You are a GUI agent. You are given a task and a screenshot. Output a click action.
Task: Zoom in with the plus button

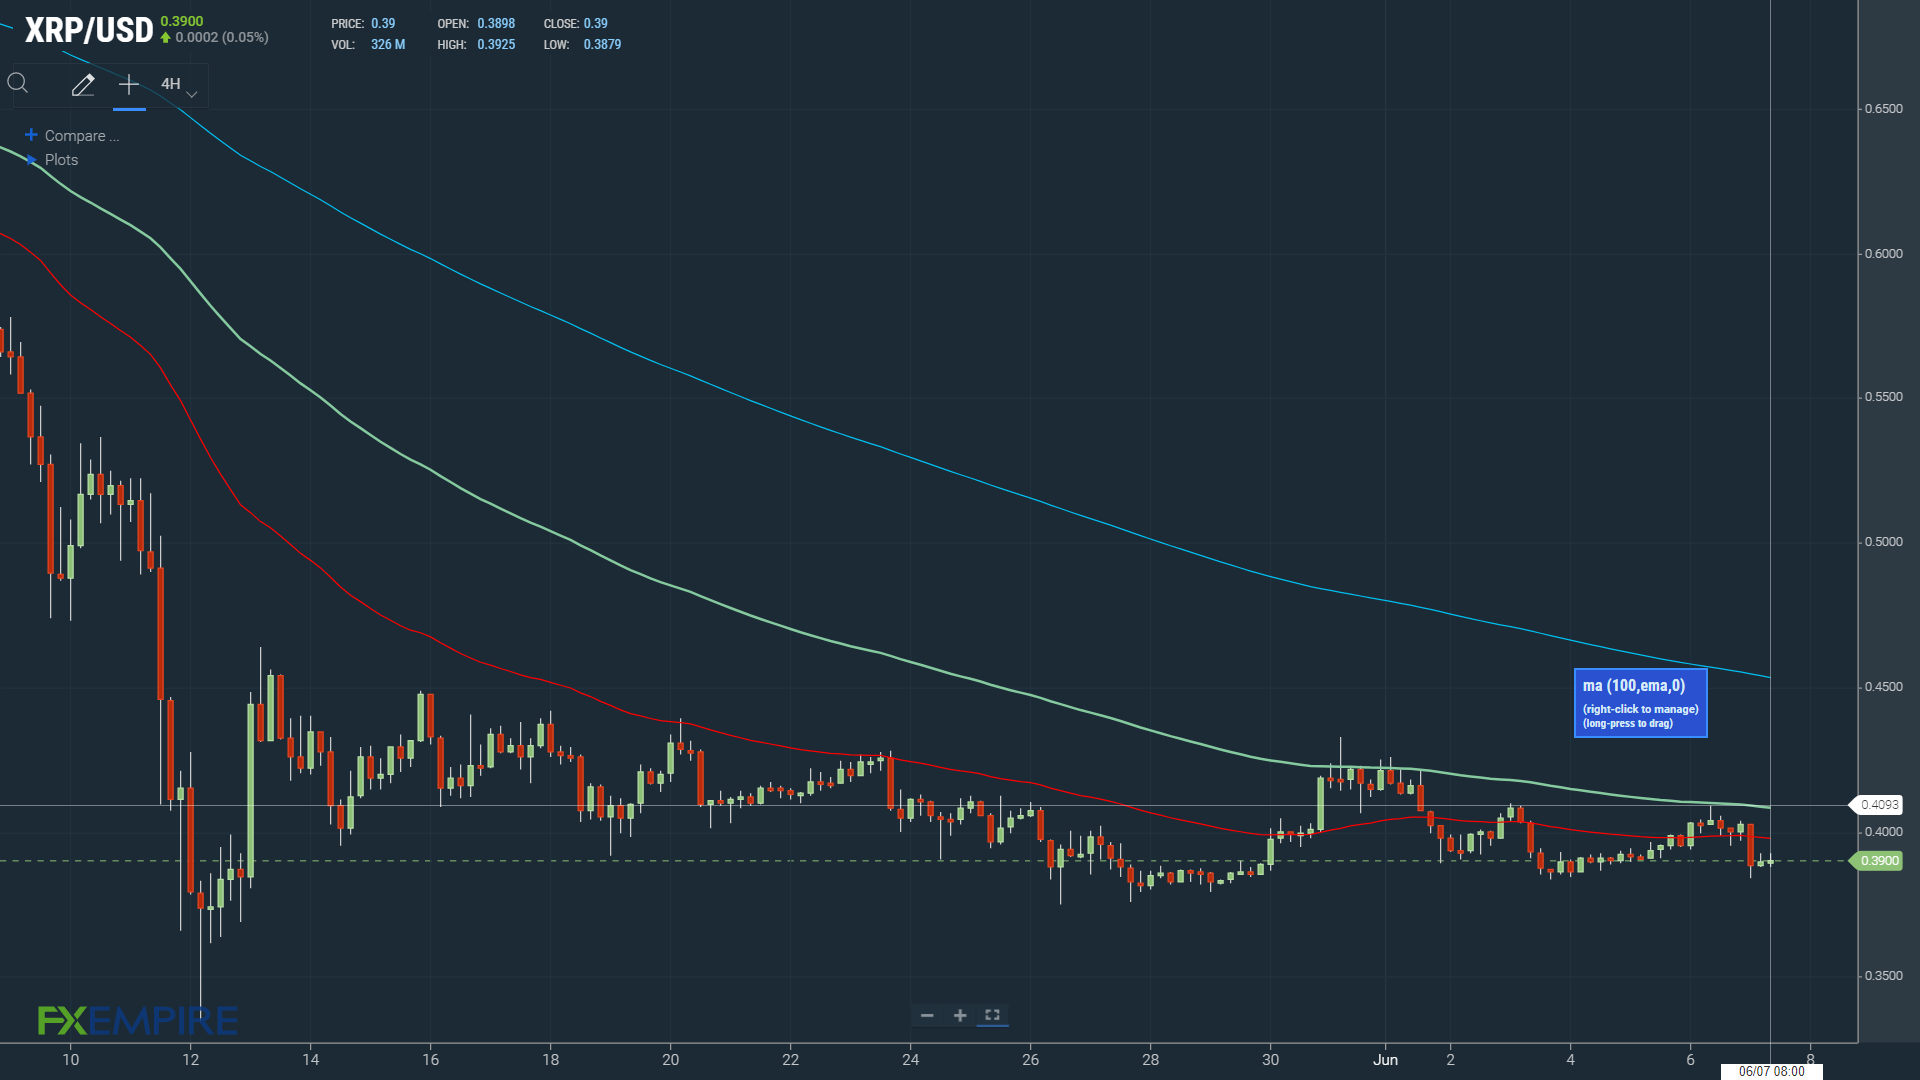[960, 1015]
